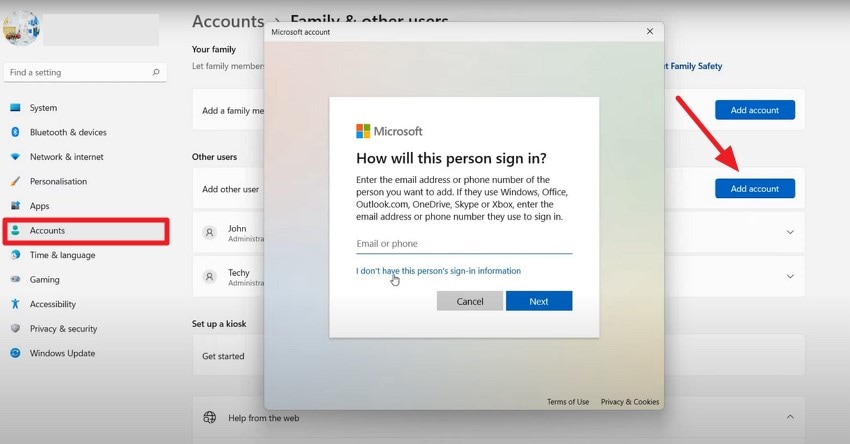Click the profile picture avatar

[22, 28]
